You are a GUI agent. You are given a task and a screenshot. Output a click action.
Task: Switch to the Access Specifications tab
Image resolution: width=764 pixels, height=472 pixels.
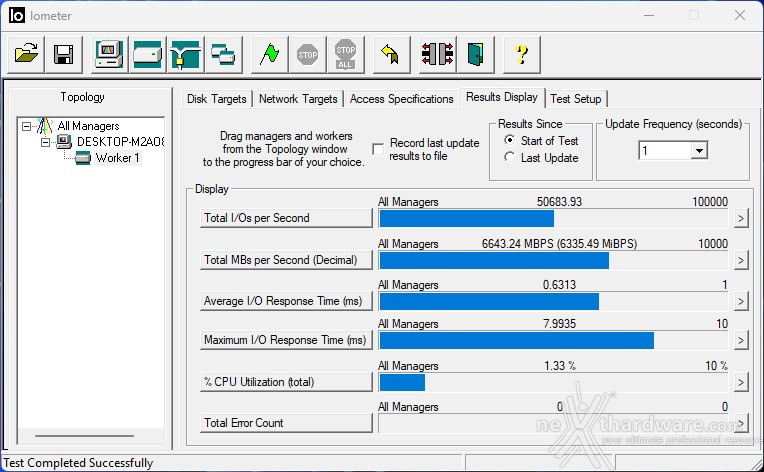401,99
